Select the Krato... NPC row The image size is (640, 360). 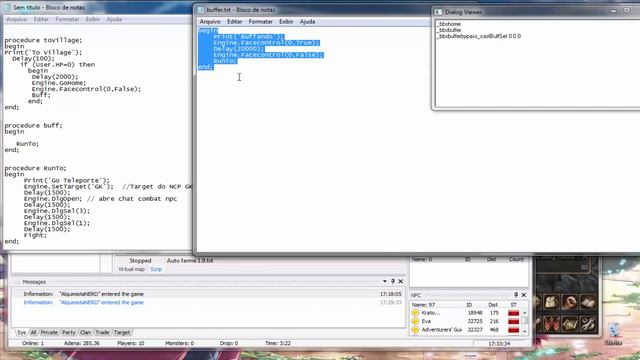click(465, 313)
